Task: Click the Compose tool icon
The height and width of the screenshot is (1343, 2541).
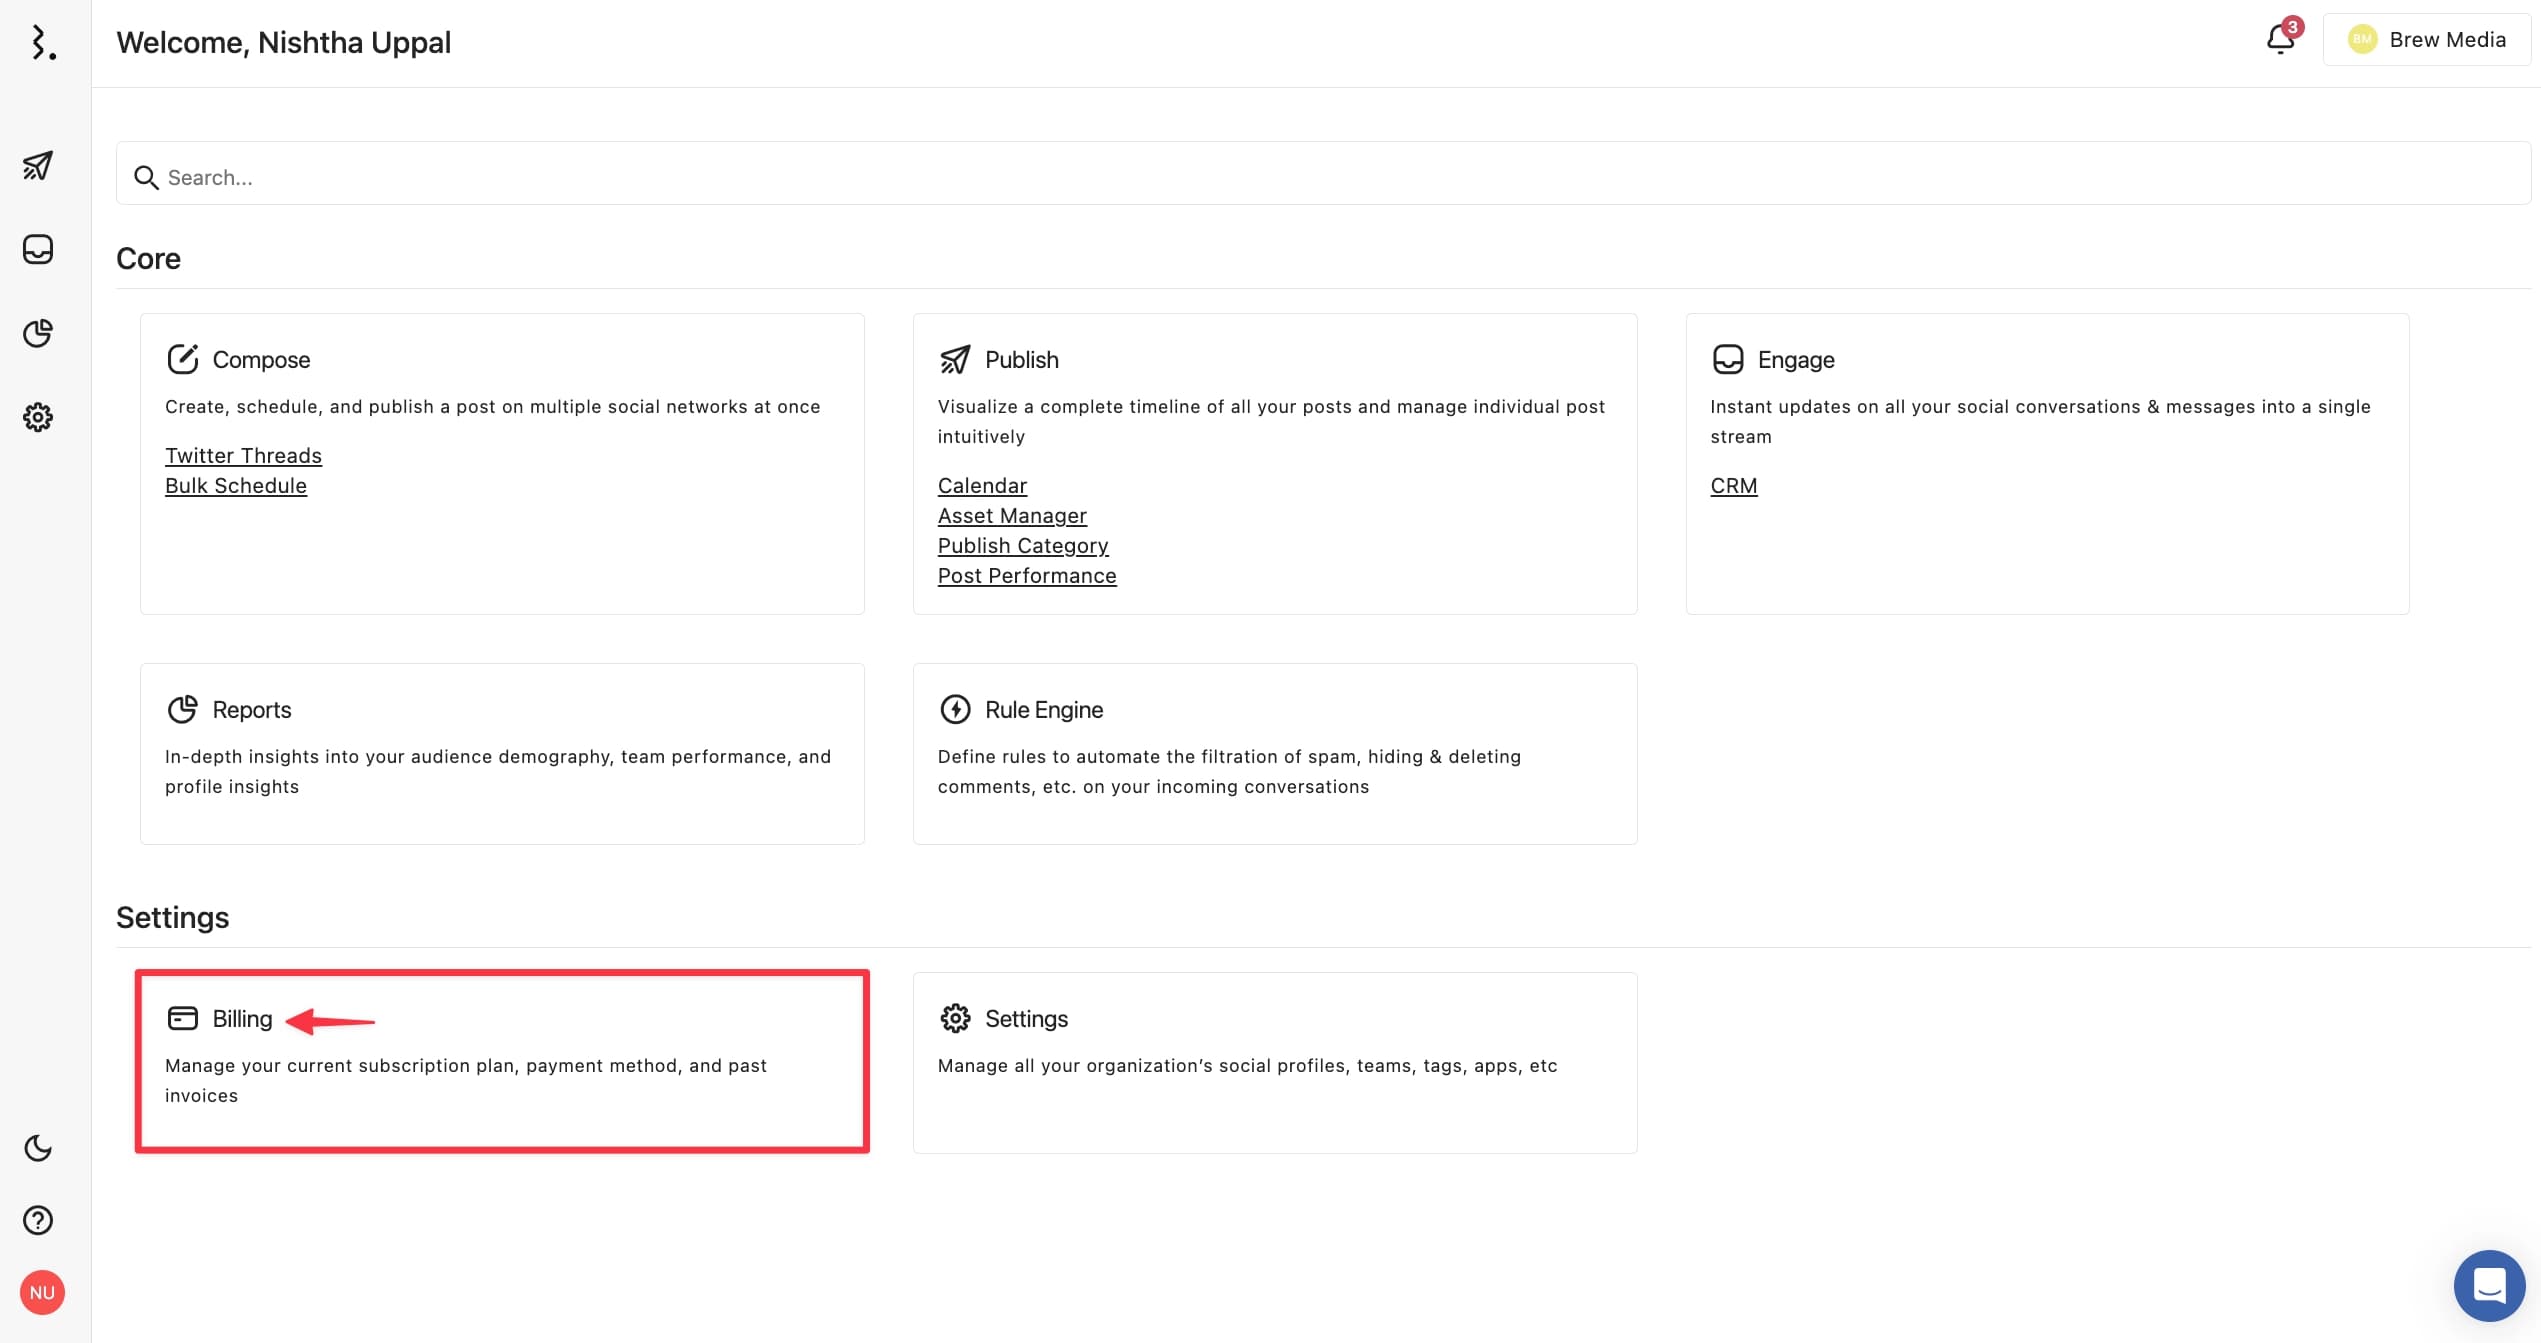Action: point(180,358)
